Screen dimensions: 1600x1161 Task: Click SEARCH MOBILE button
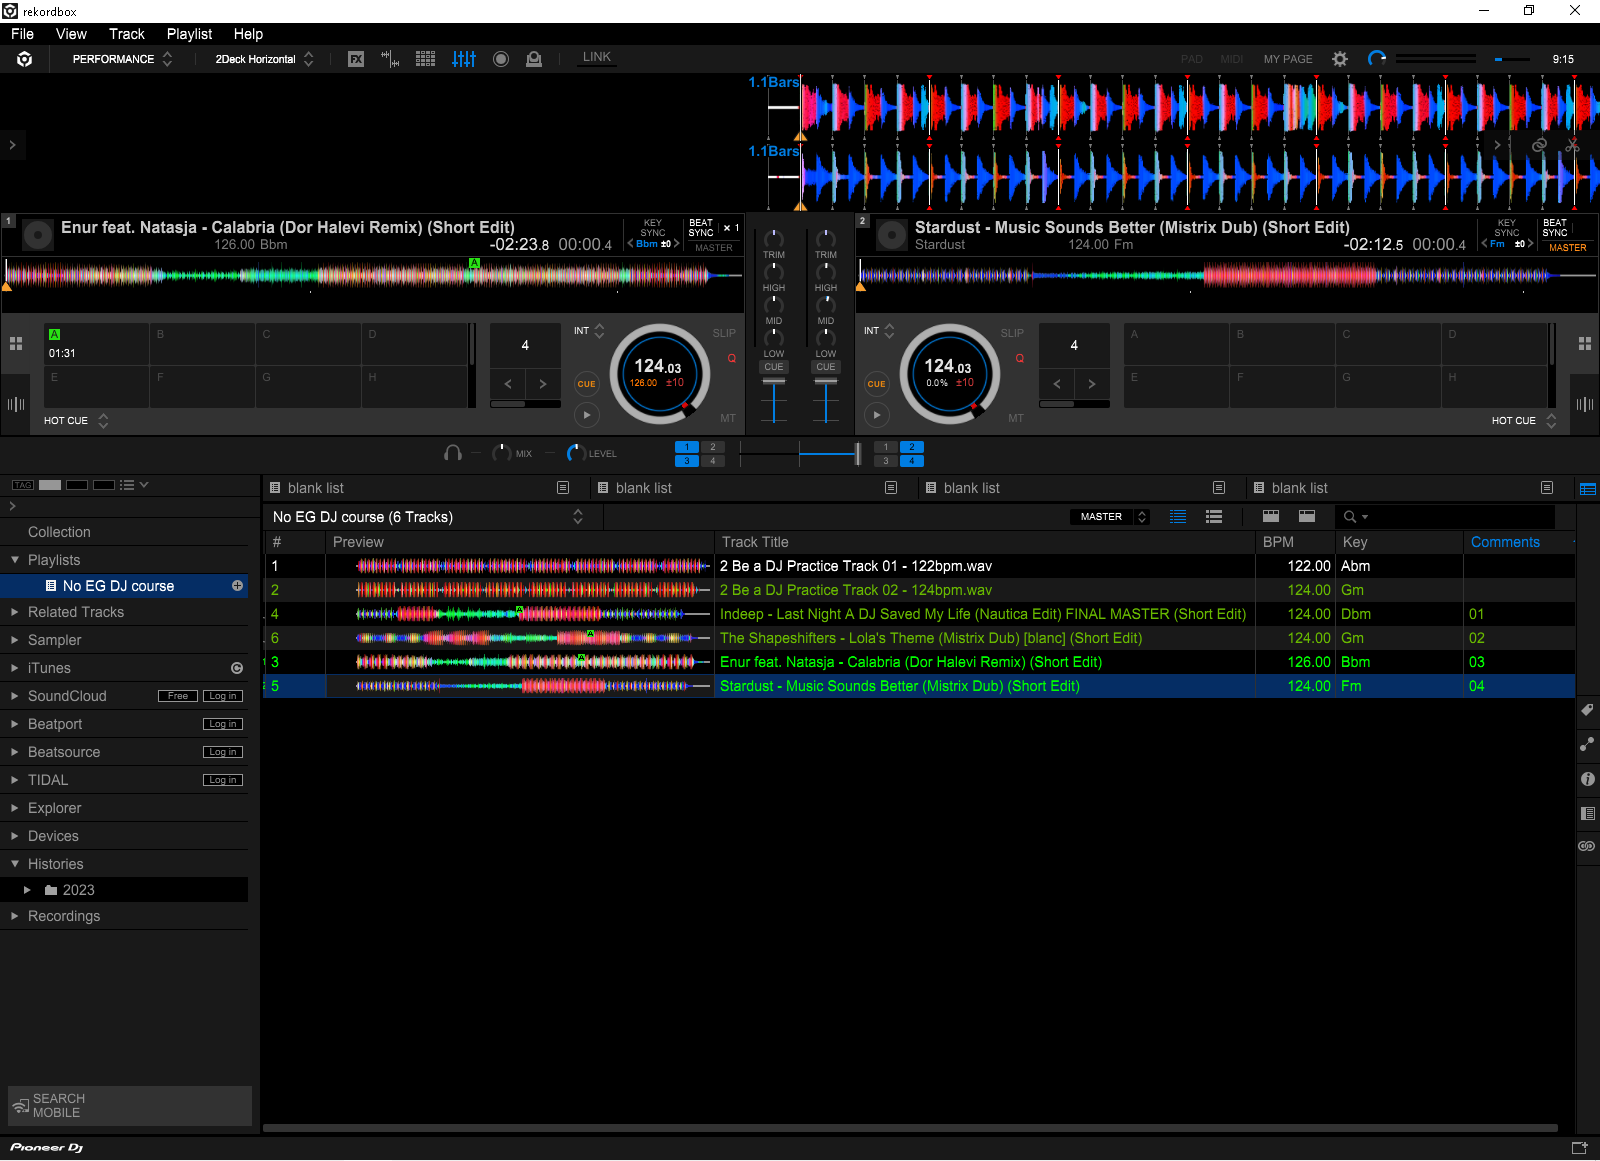pyautogui.click(x=130, y=1106)
